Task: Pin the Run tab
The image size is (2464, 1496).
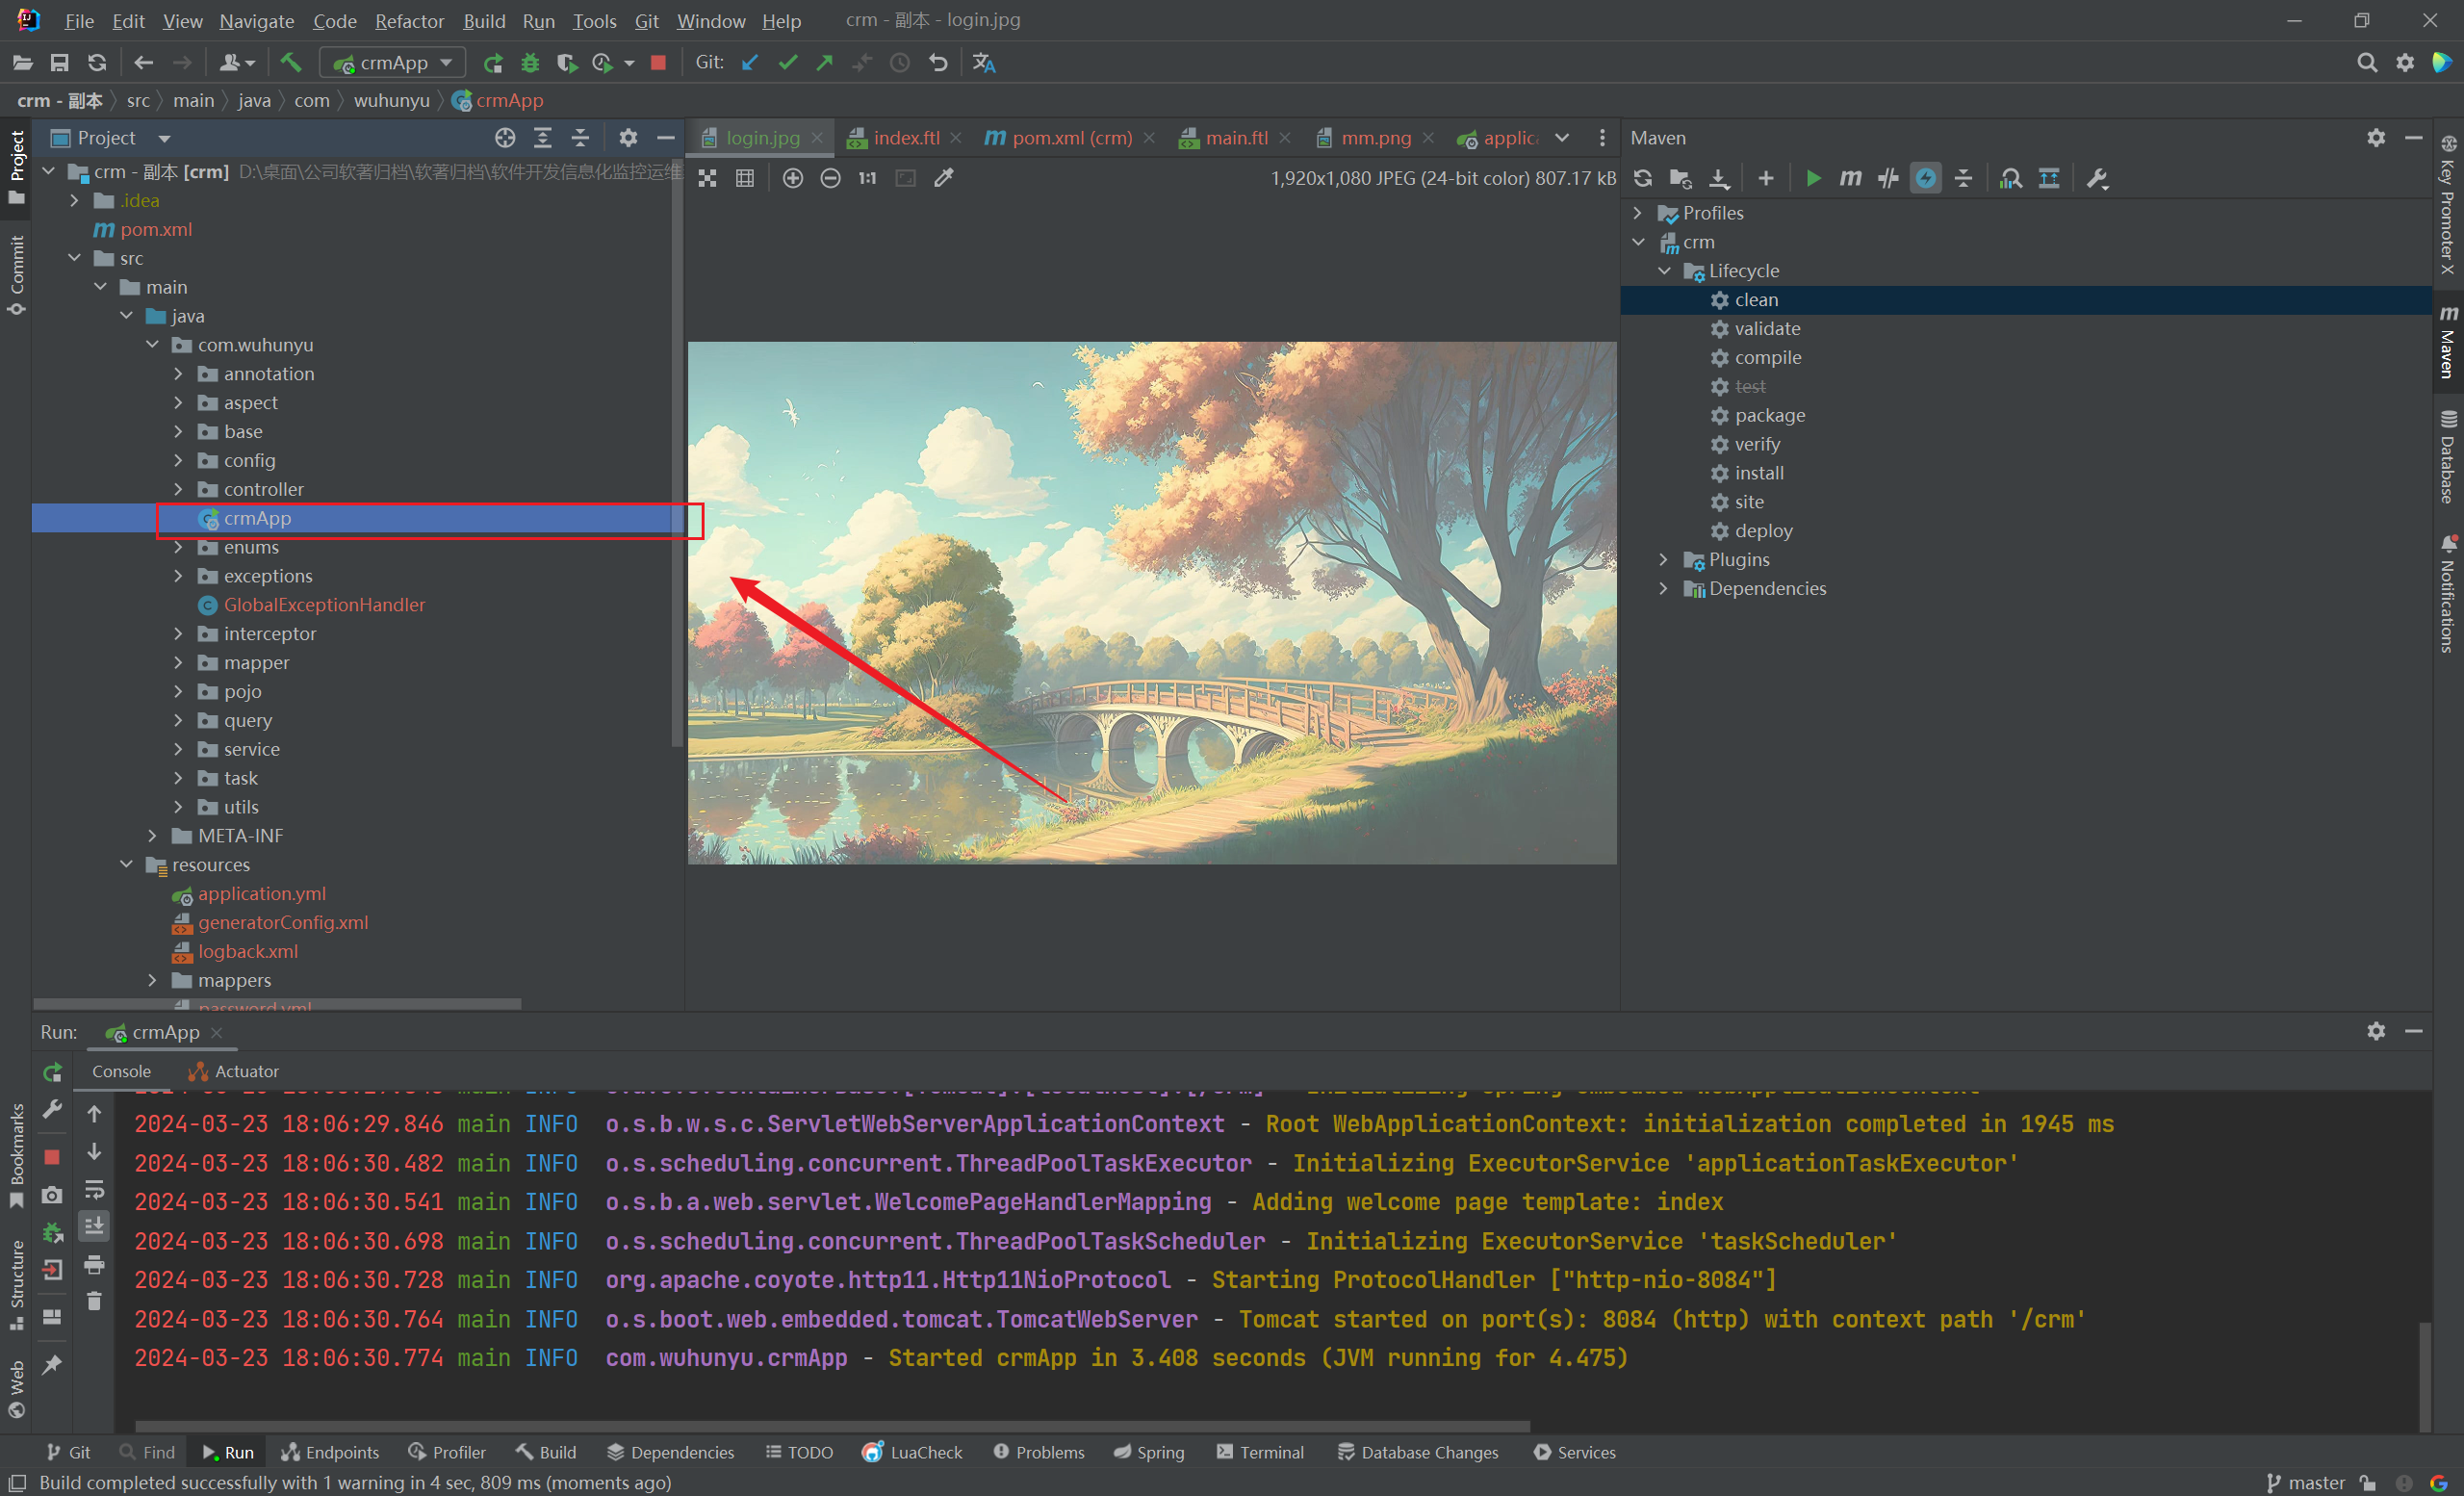Action: [52, 1365]
